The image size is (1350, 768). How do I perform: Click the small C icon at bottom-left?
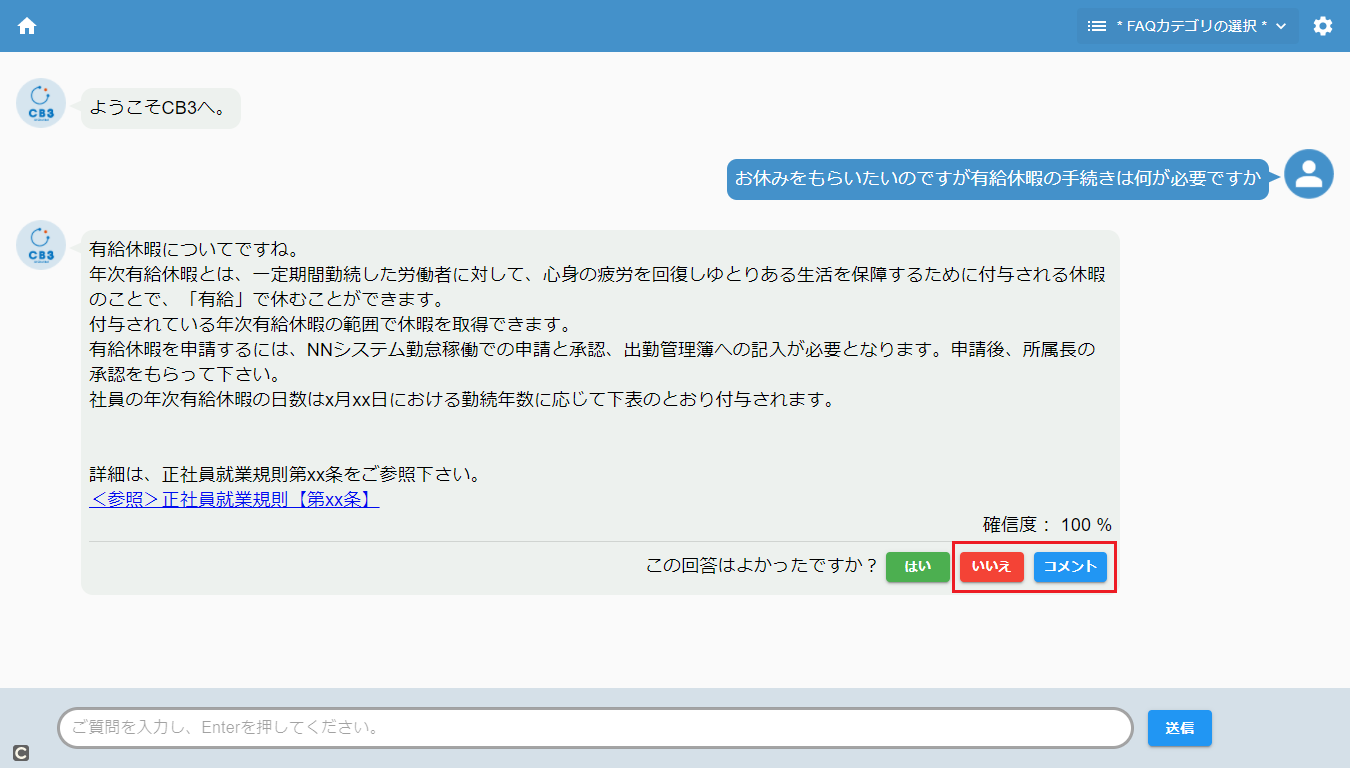(21, 753)
